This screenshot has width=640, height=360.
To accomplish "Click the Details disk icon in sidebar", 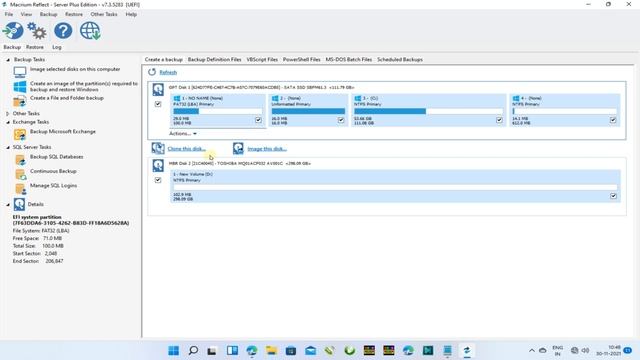I will coord(19,204).
